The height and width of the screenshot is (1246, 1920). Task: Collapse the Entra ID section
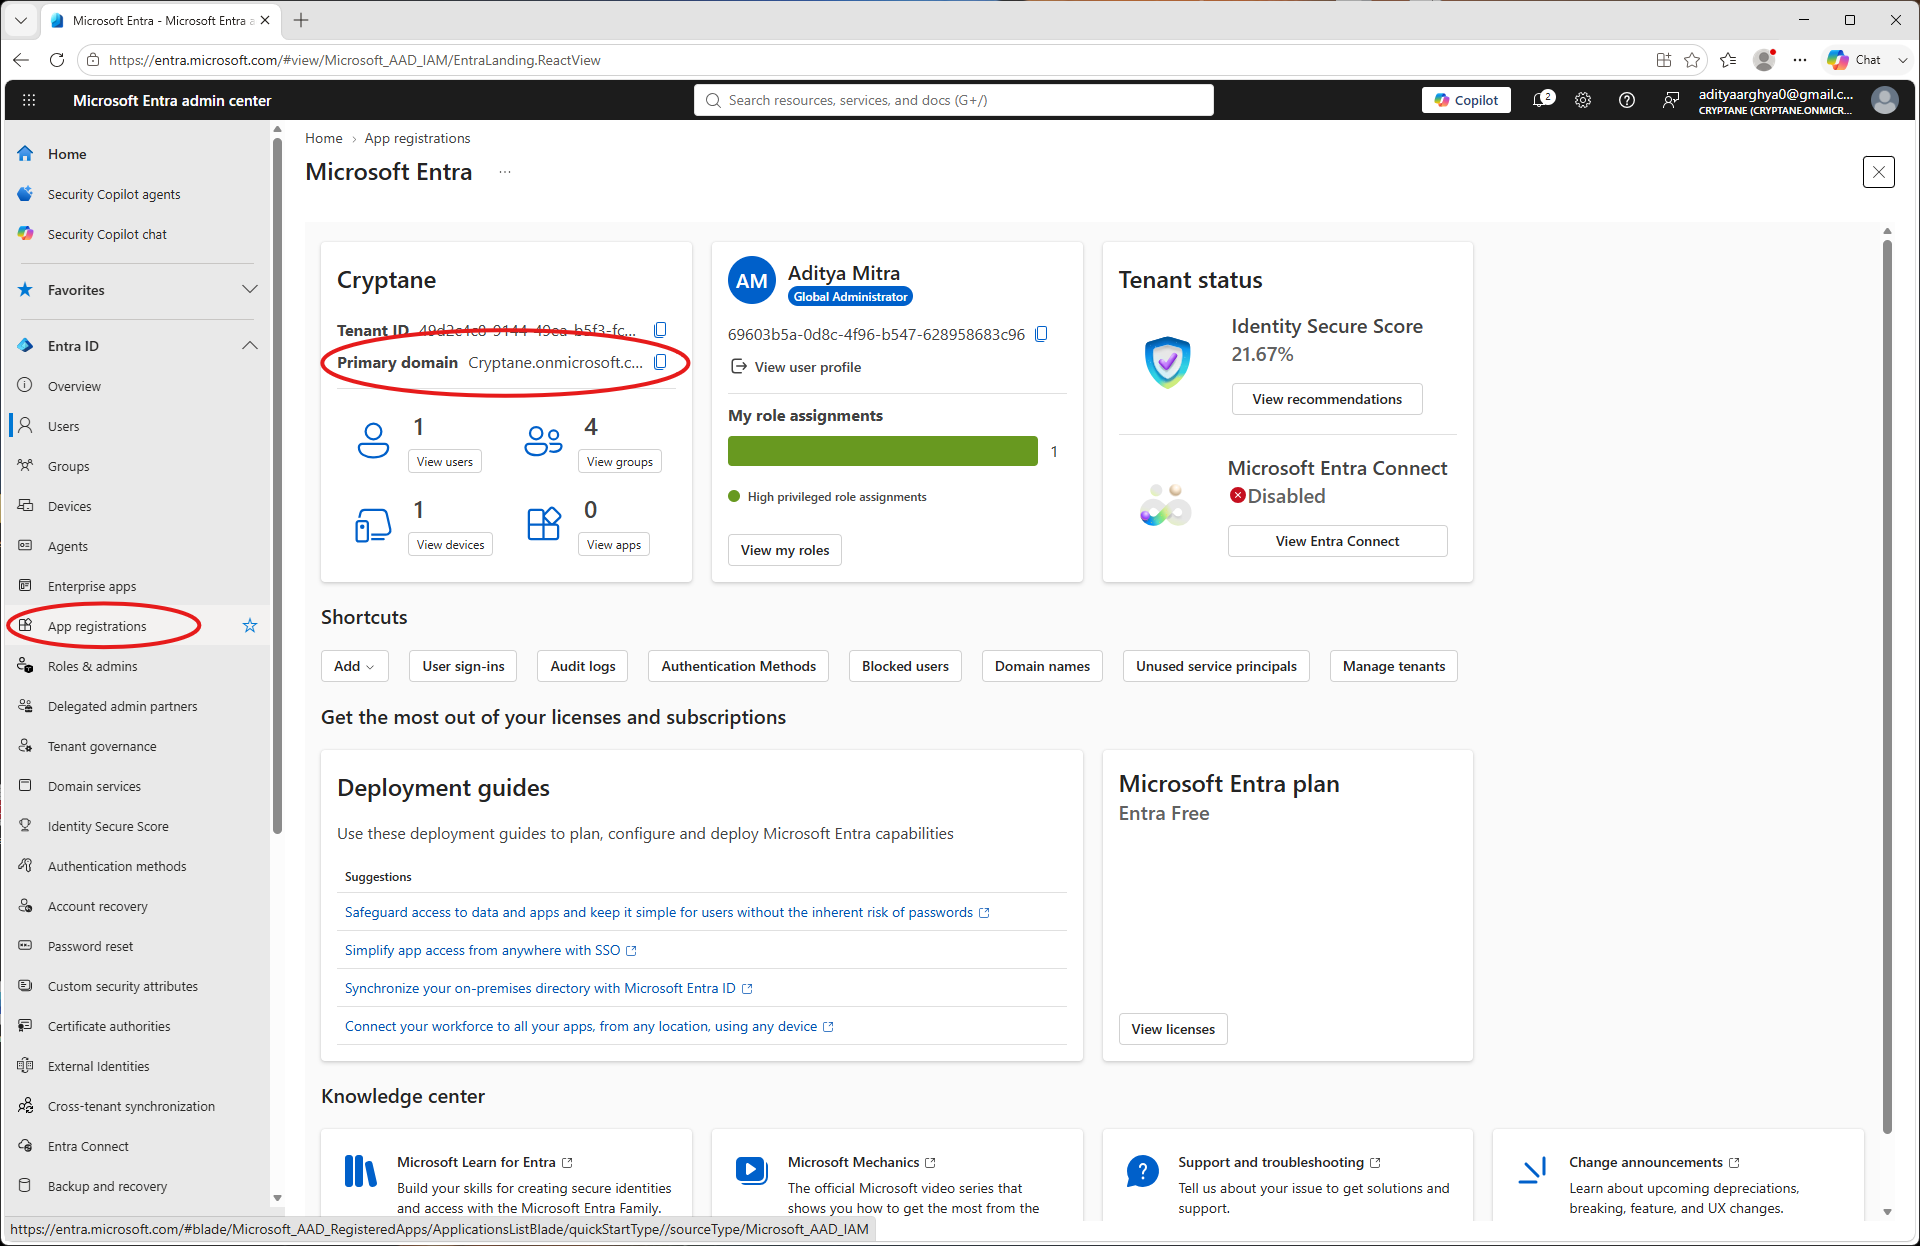(x=250, y=345)
